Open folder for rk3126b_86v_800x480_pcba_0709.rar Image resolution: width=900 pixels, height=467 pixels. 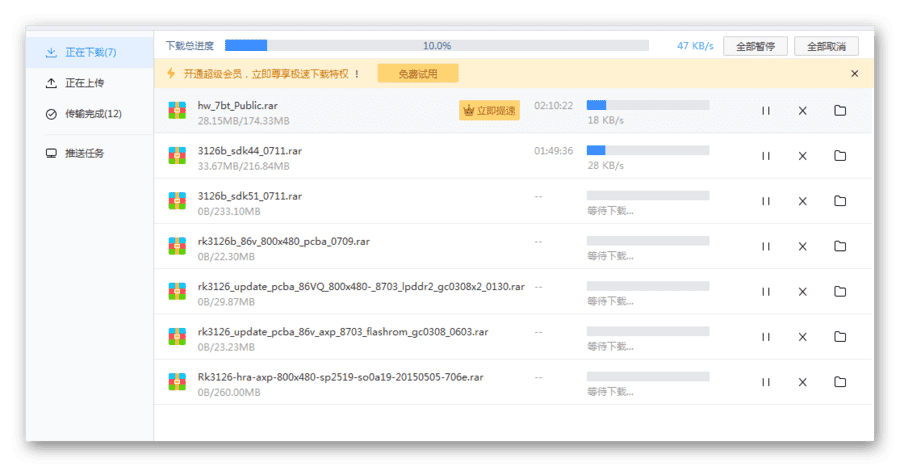click(x=840, y=246)
